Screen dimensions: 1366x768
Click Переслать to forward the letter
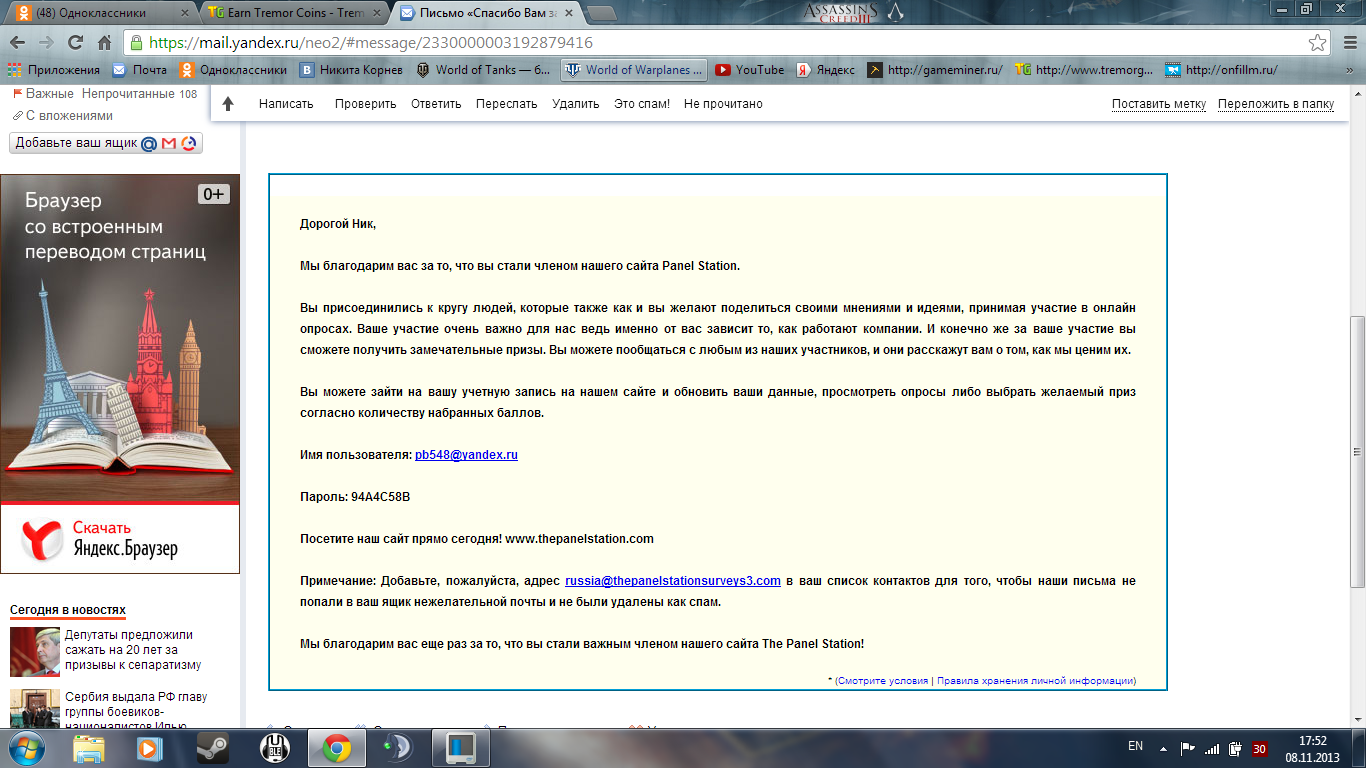point(506,104)
